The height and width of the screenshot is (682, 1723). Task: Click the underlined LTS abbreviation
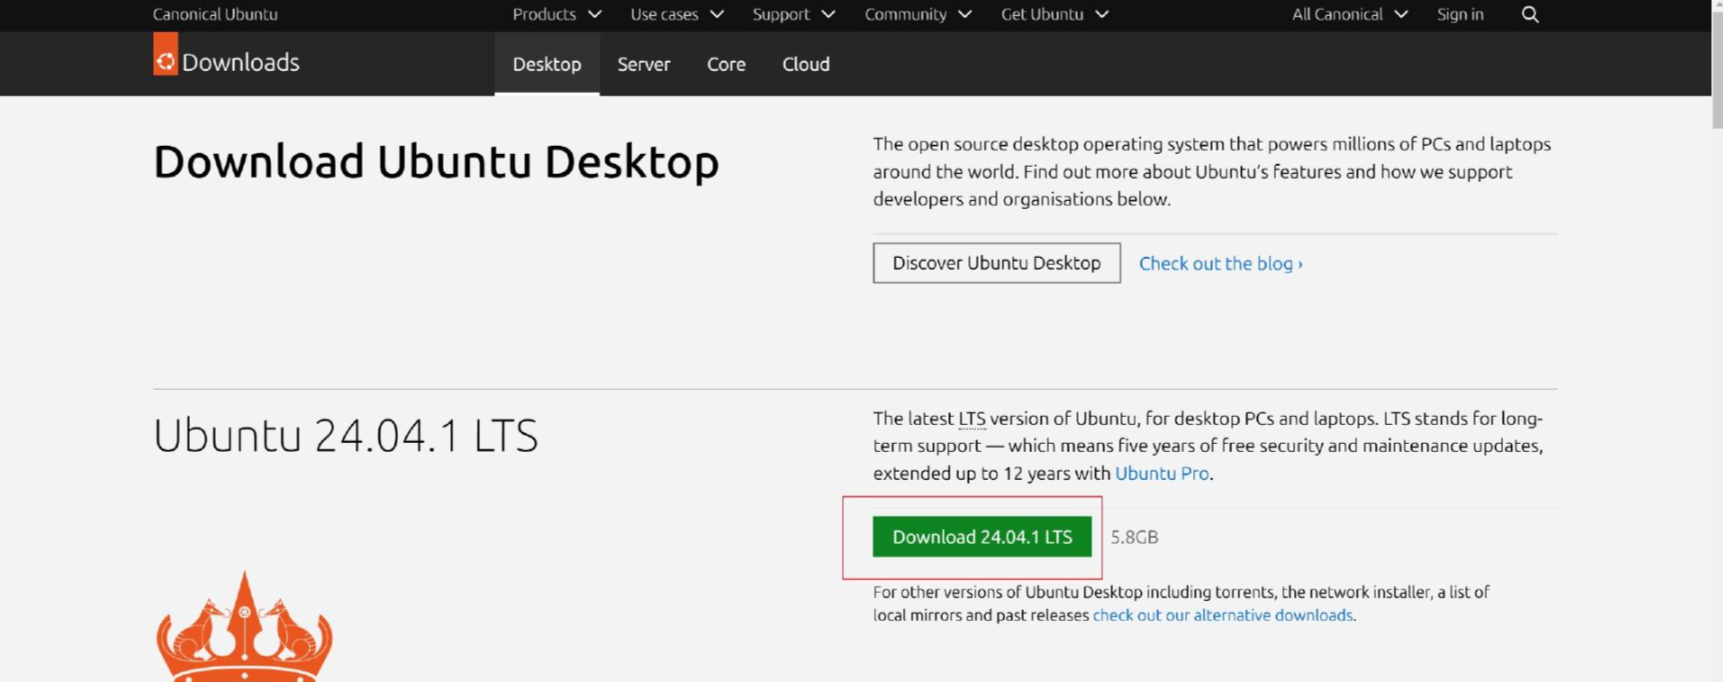[972, 418]
